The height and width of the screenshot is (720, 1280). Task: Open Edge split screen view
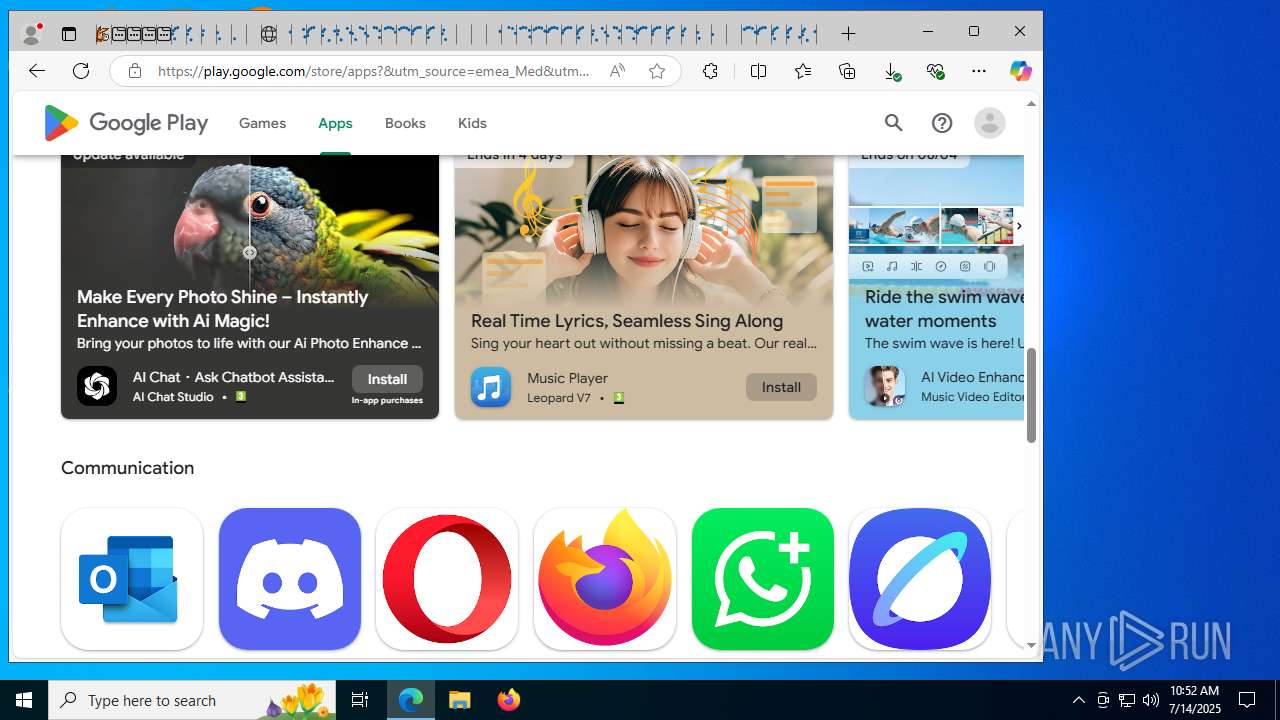(758, 71)
